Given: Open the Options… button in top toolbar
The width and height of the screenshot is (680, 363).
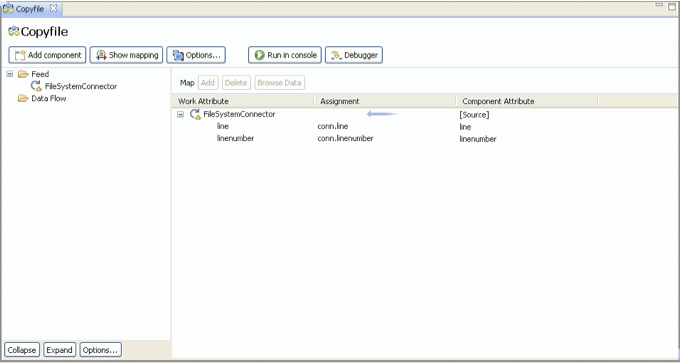Looking at the screenshot, I should click(196, 55).
